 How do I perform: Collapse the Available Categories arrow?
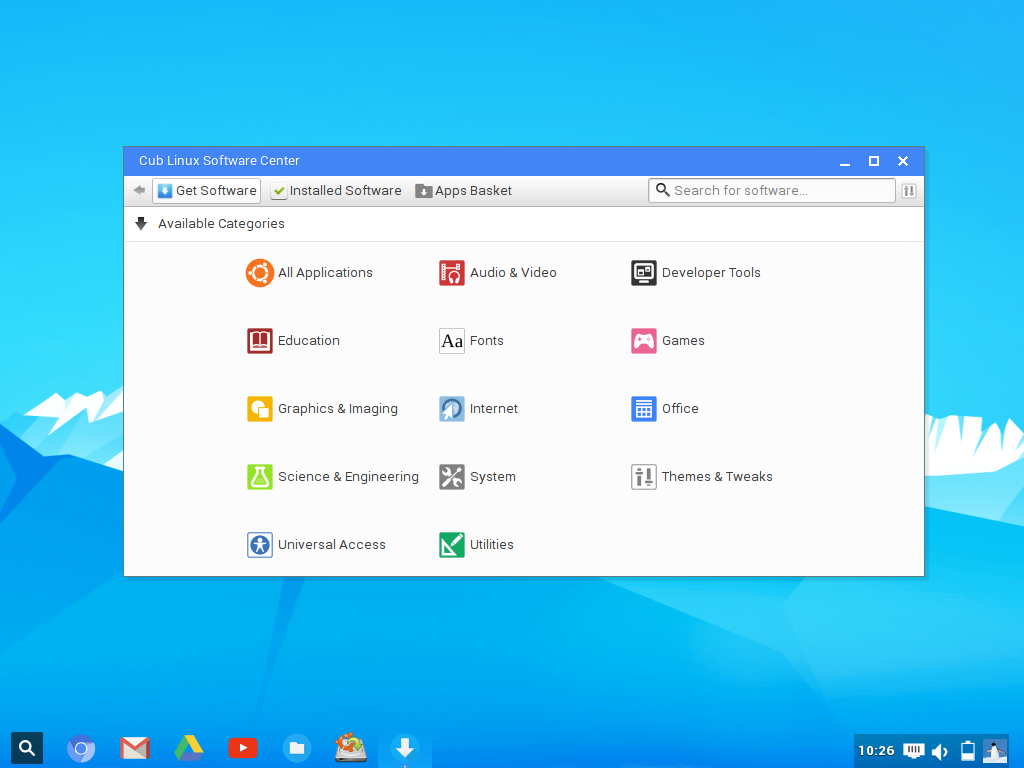point(141,224)
